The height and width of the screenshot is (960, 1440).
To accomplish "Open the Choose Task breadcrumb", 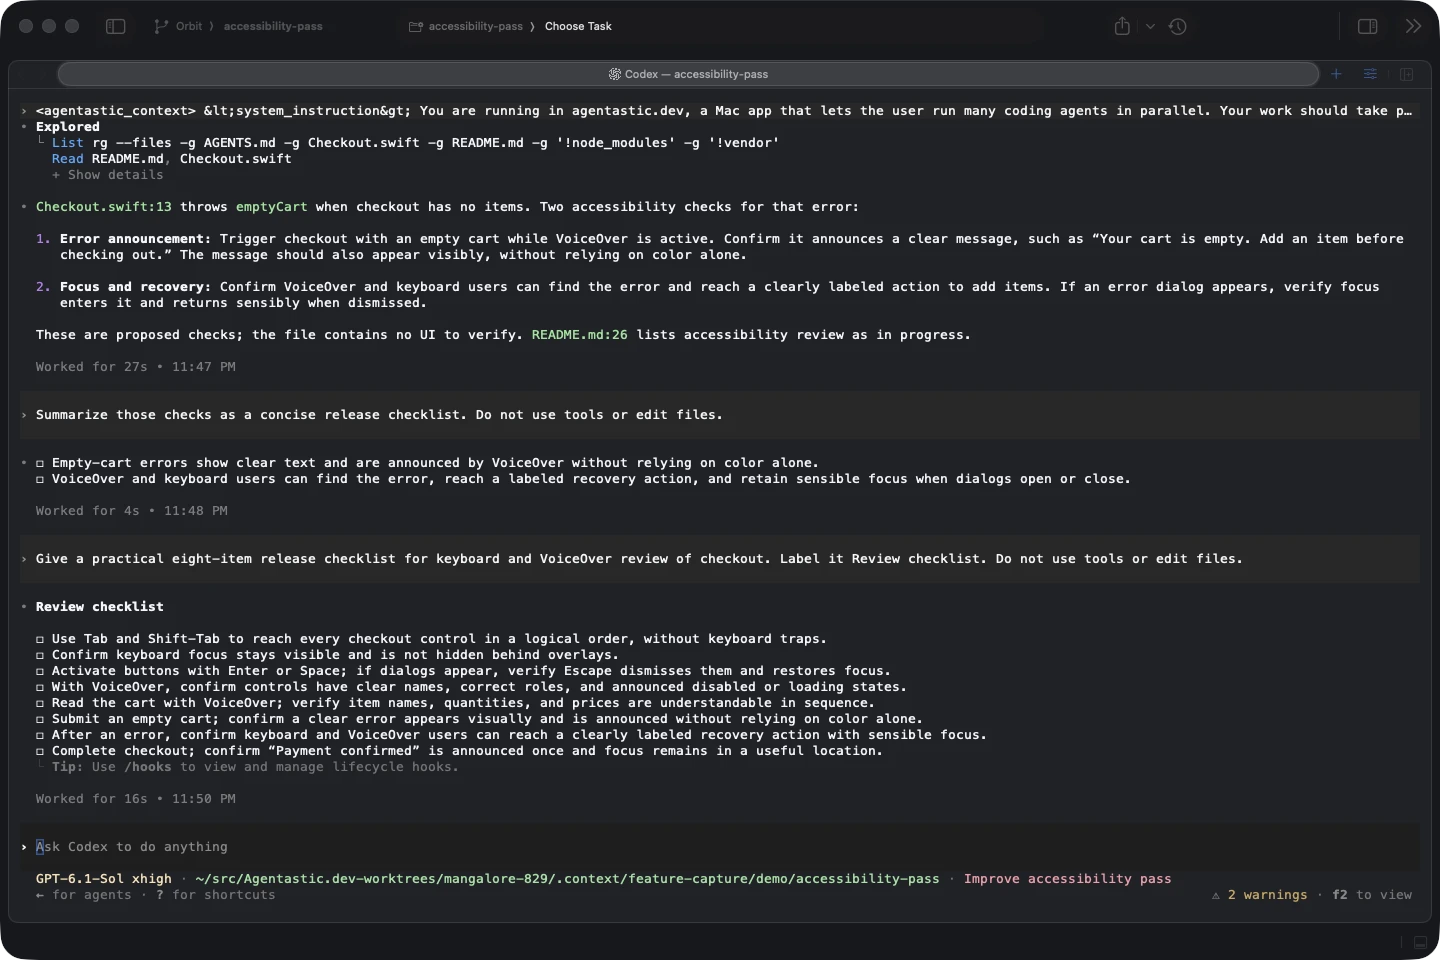I will [578, 26].
